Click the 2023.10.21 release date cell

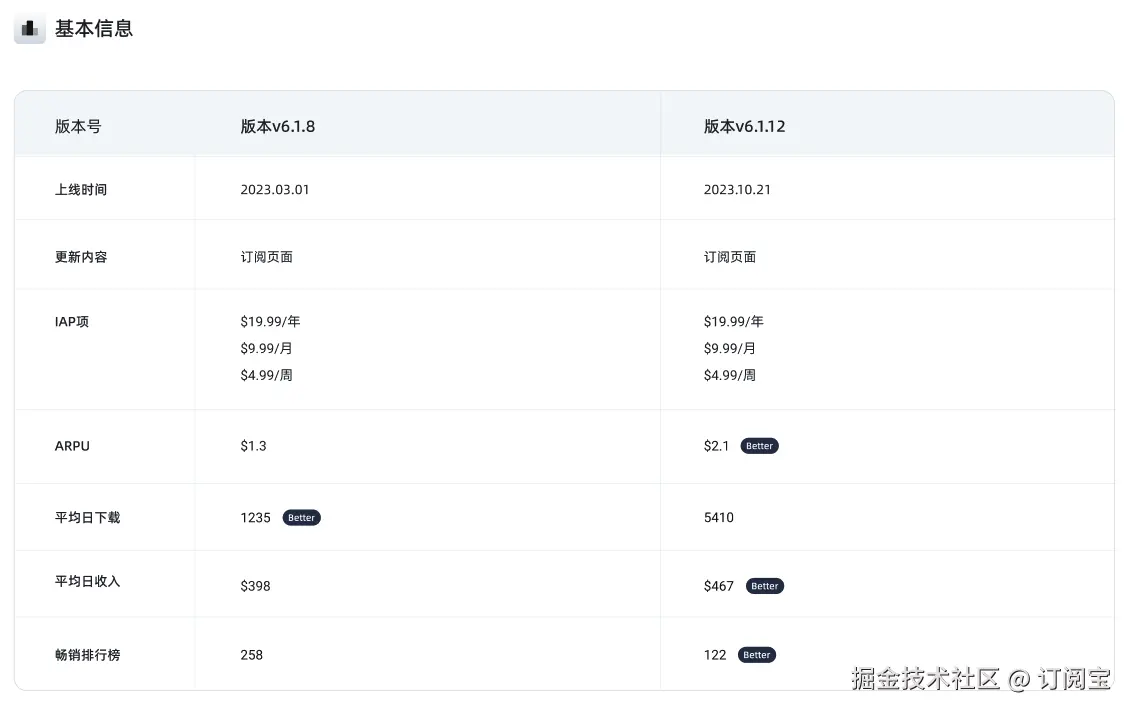(x=737, y=188)
